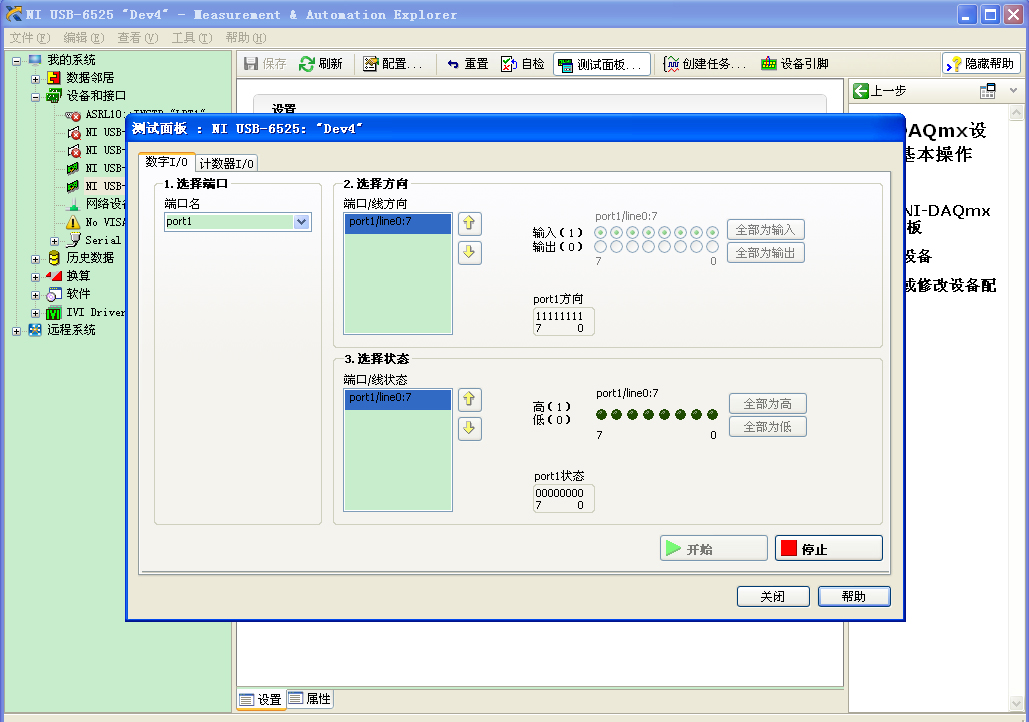
Task: Click the 开始 start button
Action: tap(713, 549)
